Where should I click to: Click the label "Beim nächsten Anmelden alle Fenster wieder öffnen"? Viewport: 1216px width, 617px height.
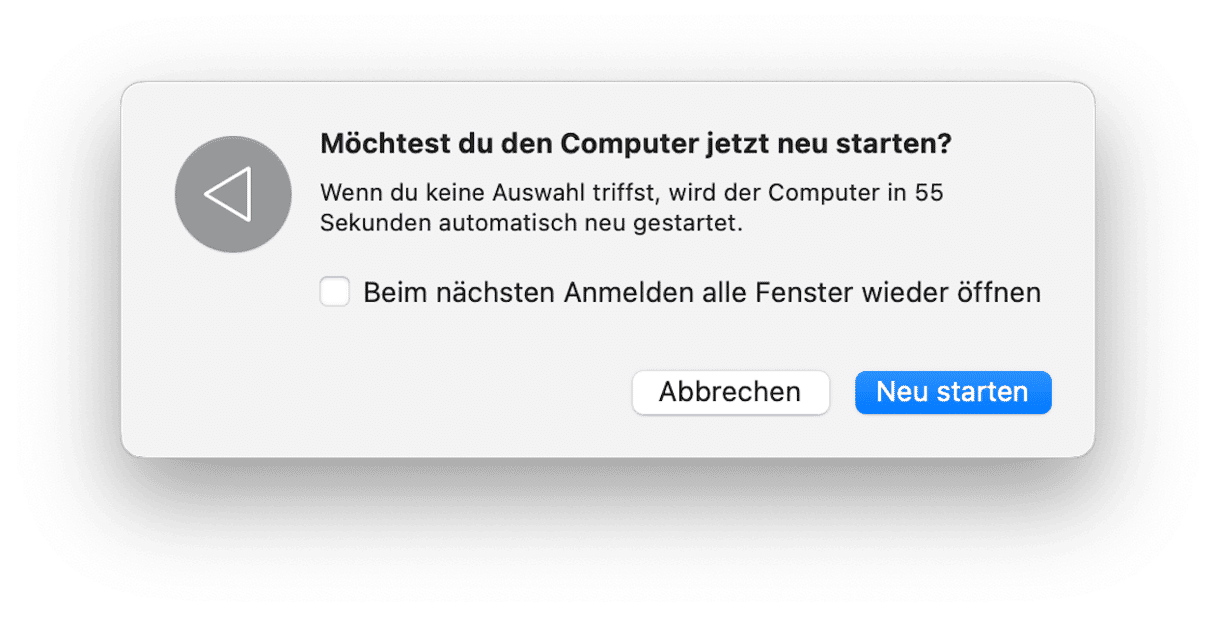coord(702,292)
